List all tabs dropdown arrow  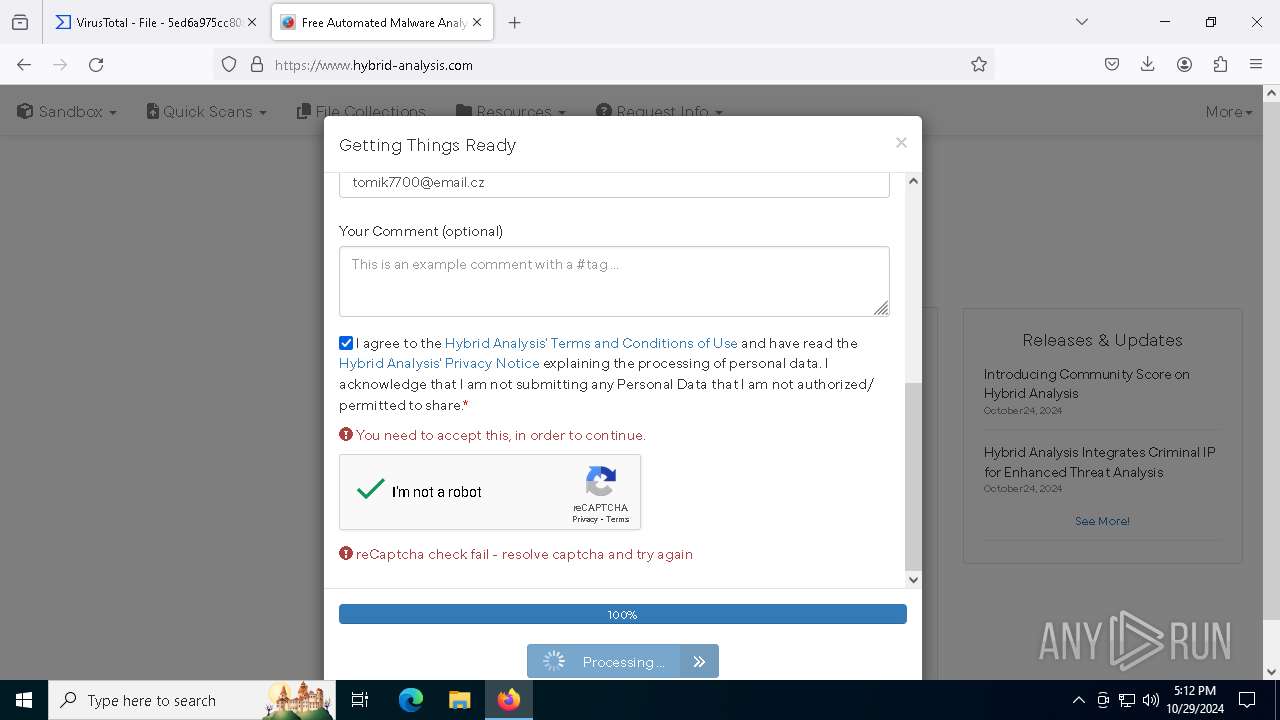[1081, 22]
